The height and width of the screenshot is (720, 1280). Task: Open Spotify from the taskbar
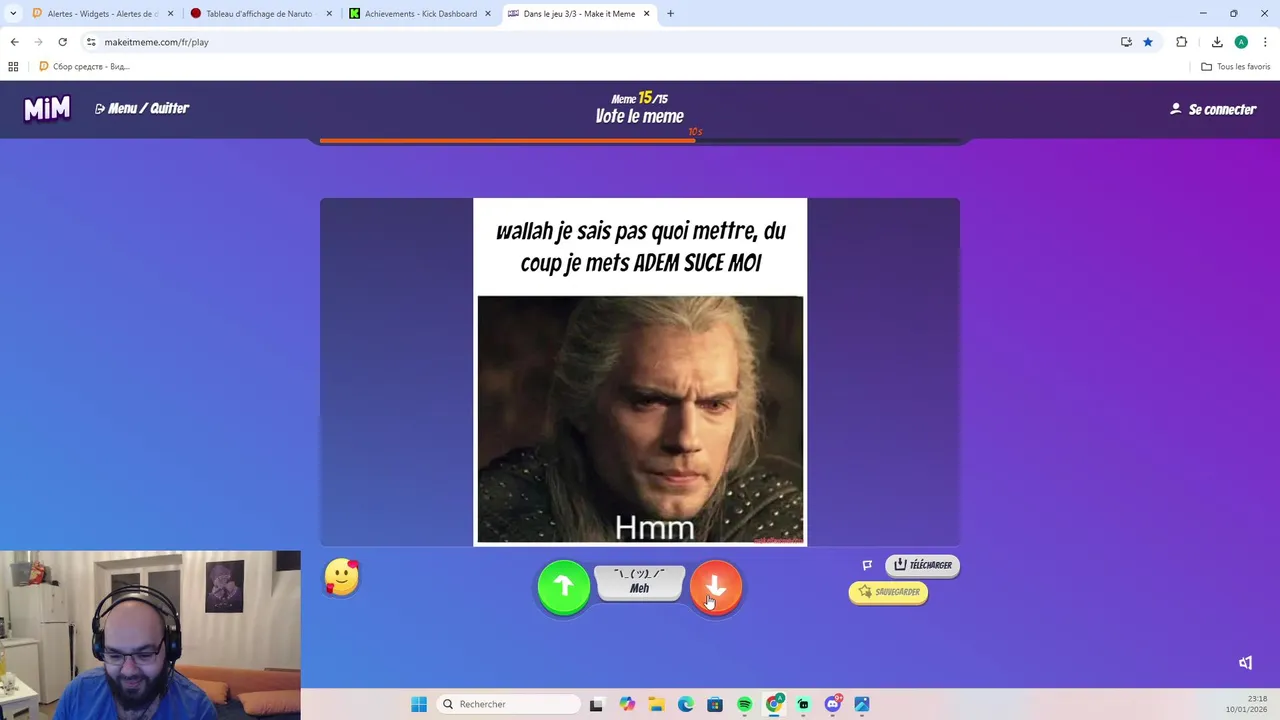pyautogui.click(x=745, y=704)
